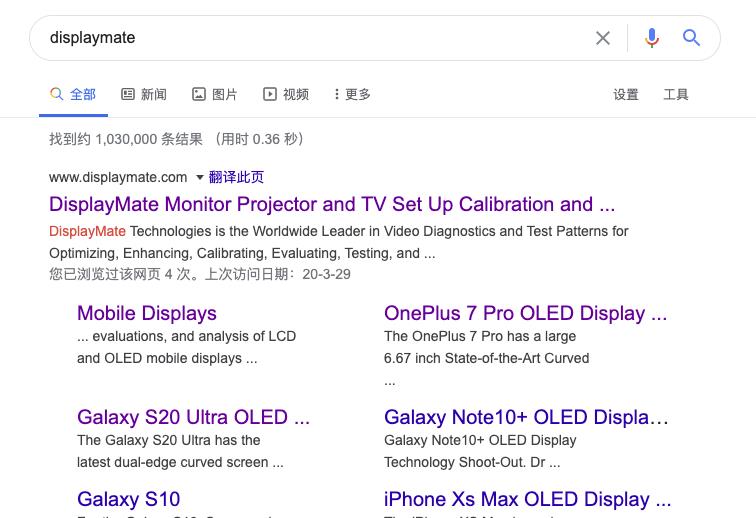Open Galaxy Note10+ OLED Display sitelink
Image resolution: width=756 pixels, height=518 pixels.
tap(526, 417)
